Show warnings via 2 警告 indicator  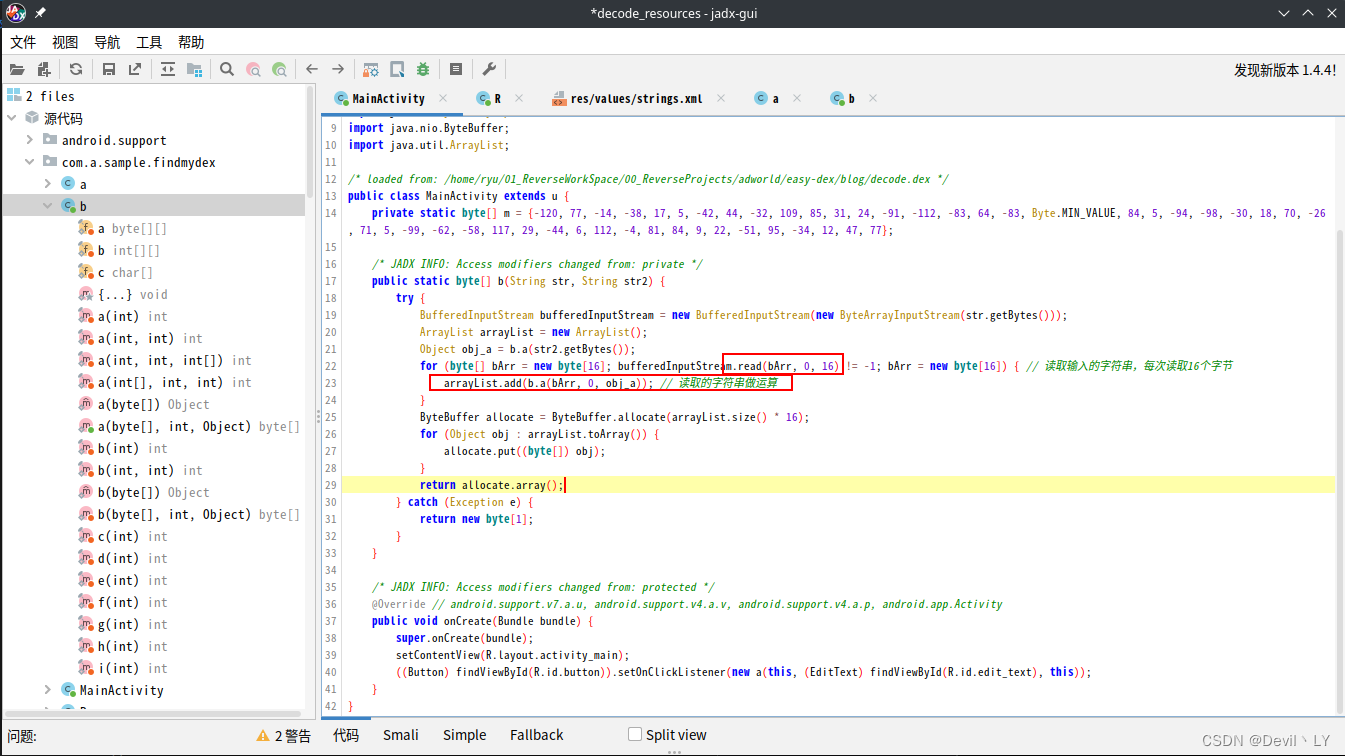[x=284, y=735]
